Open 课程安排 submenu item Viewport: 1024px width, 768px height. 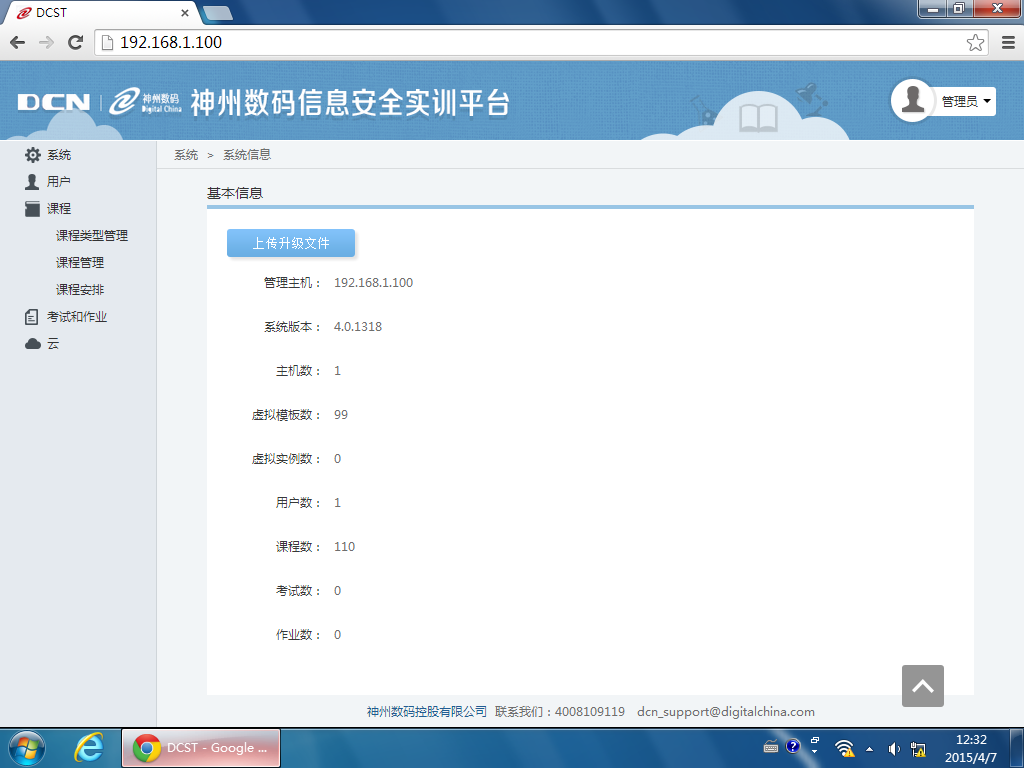tap(80, 289)
